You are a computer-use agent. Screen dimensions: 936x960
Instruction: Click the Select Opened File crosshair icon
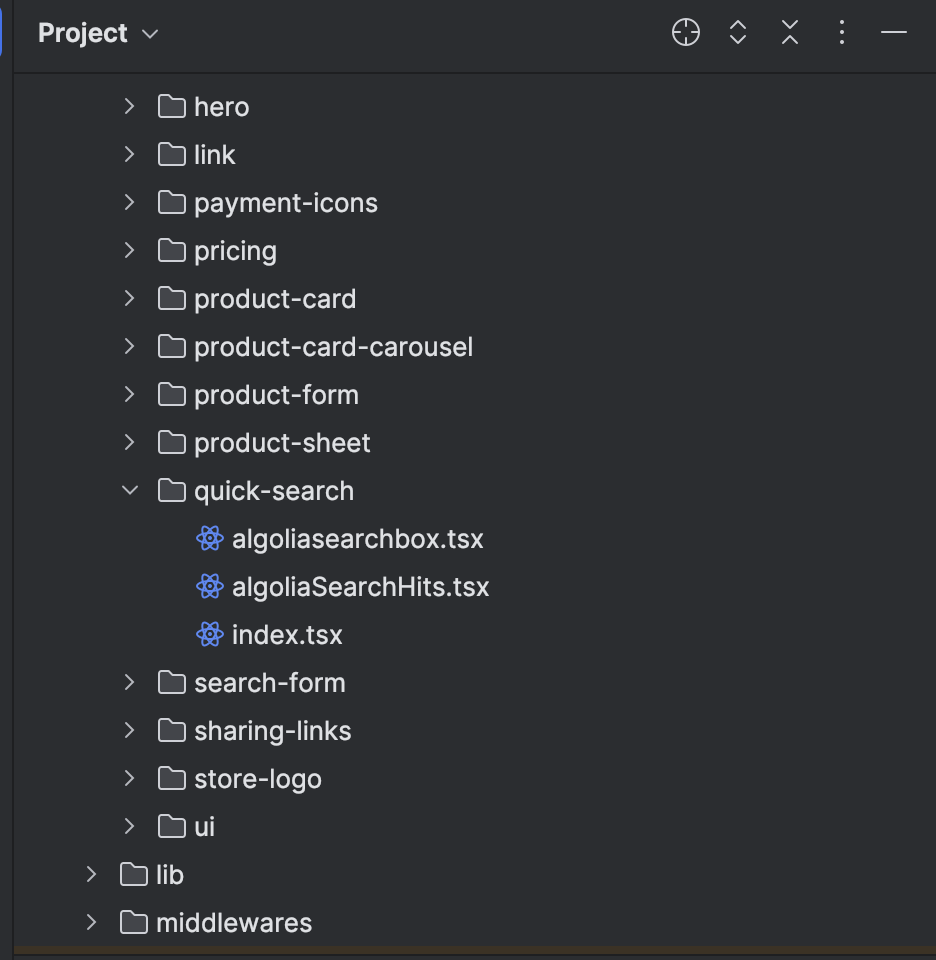[685, 32]
